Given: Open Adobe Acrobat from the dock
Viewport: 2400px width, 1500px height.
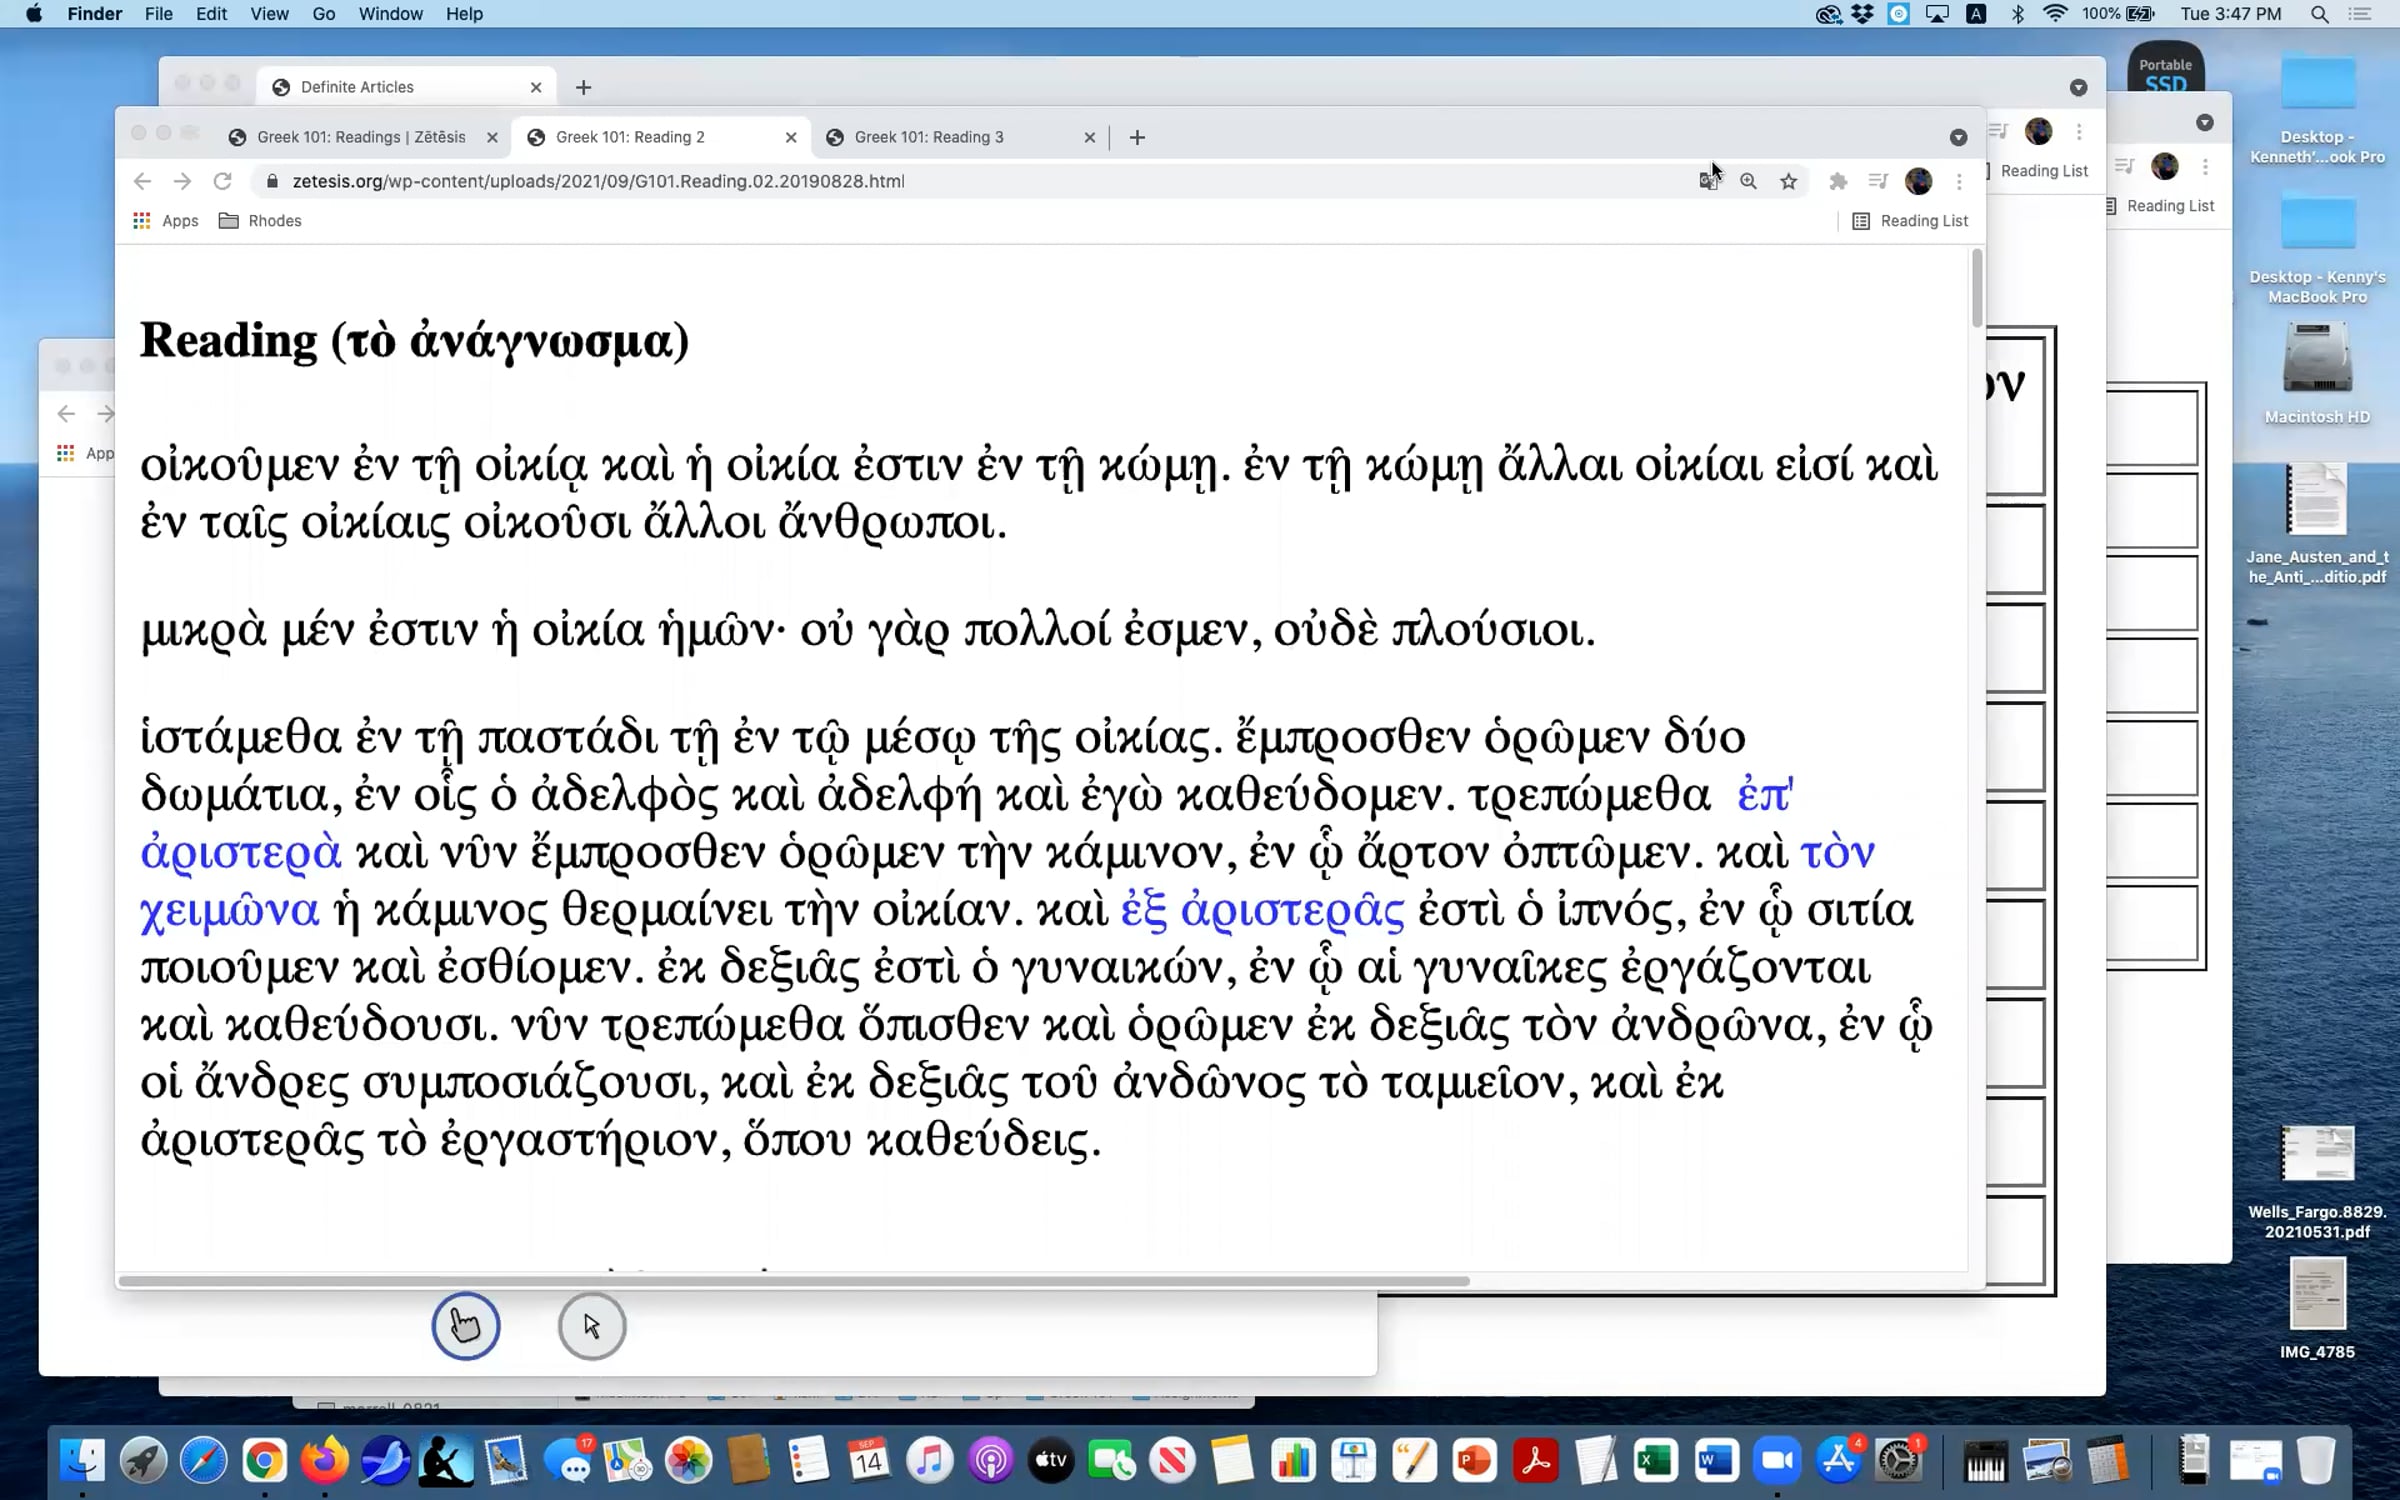Looking at the screenshot, I should coord(1535,1461).
